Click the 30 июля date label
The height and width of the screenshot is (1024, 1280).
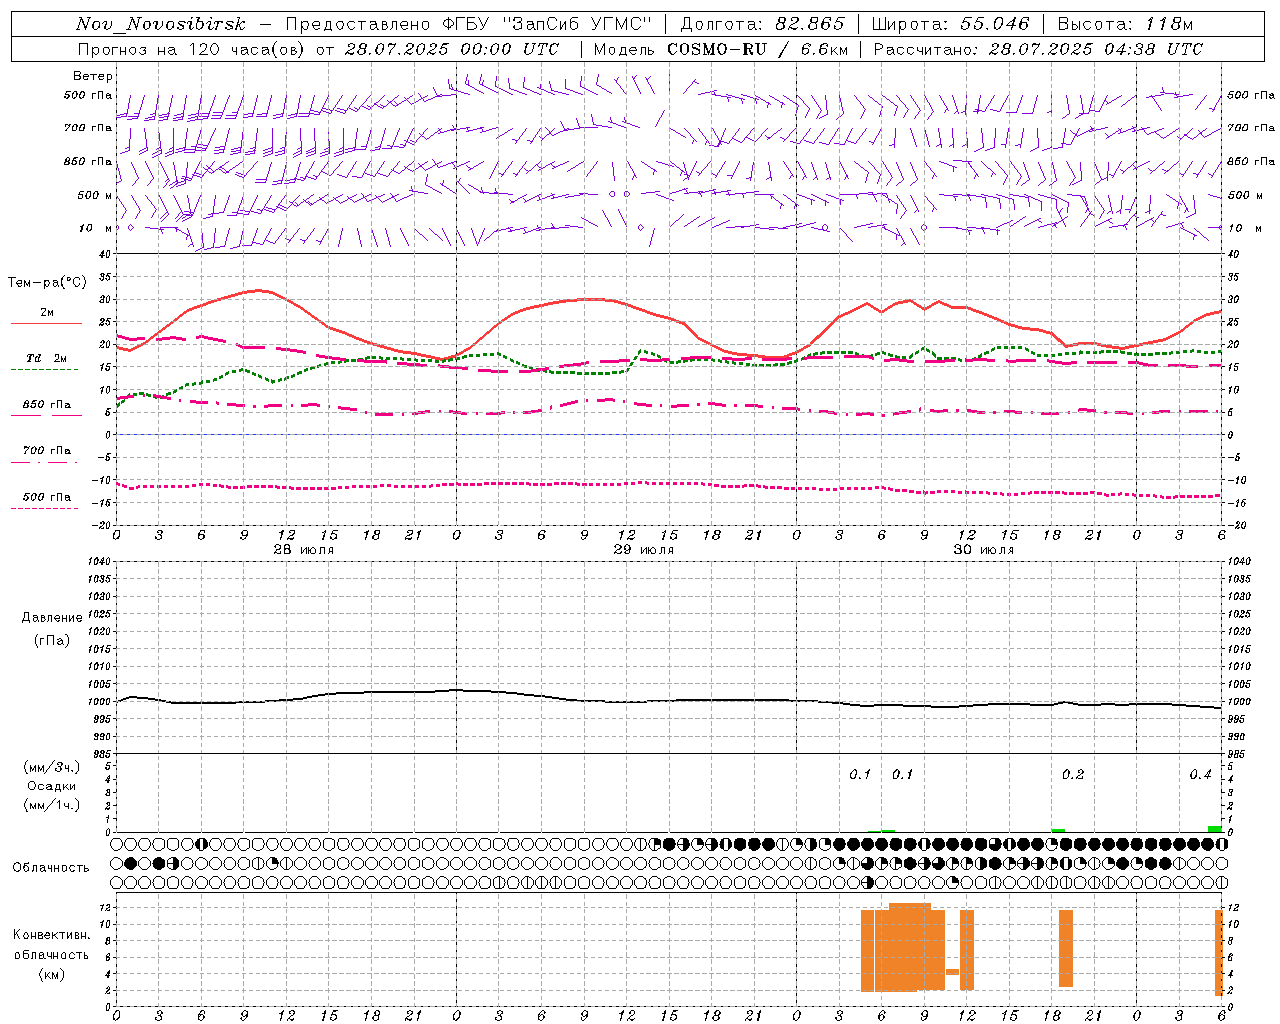(x=984, y=550)
